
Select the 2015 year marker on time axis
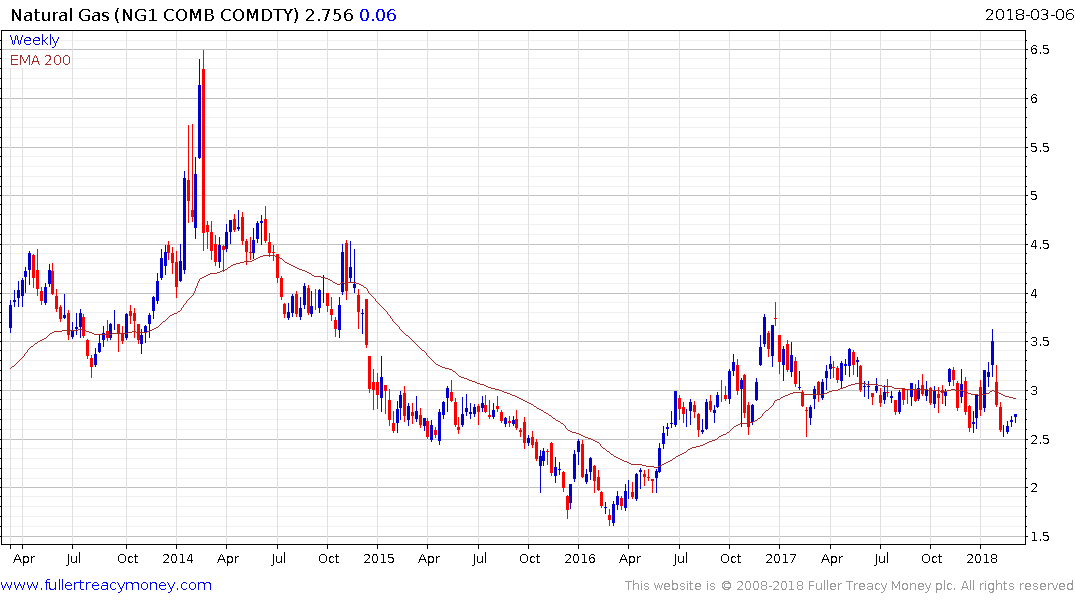[379, 557]
